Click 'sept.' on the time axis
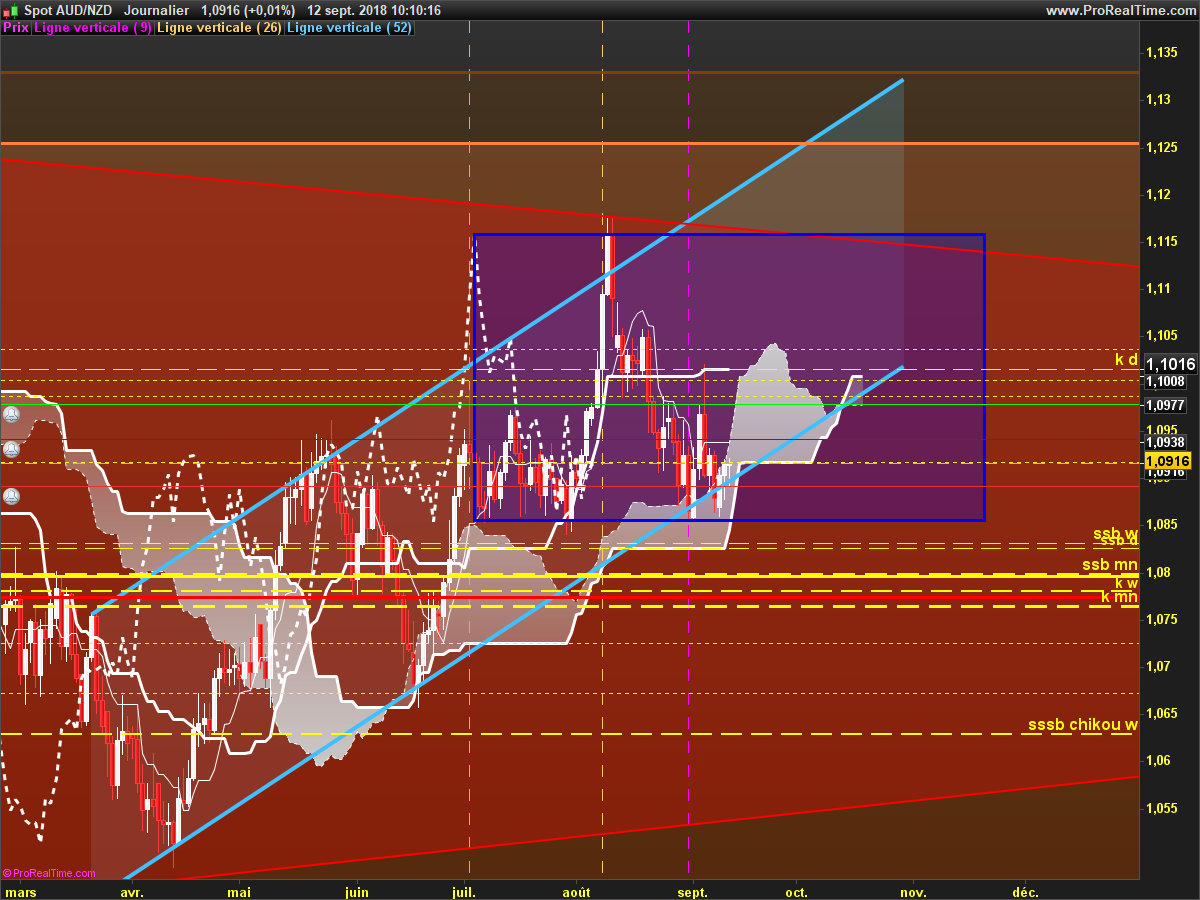The width and height of the screenshot is (1200, 900). [693, 891]
